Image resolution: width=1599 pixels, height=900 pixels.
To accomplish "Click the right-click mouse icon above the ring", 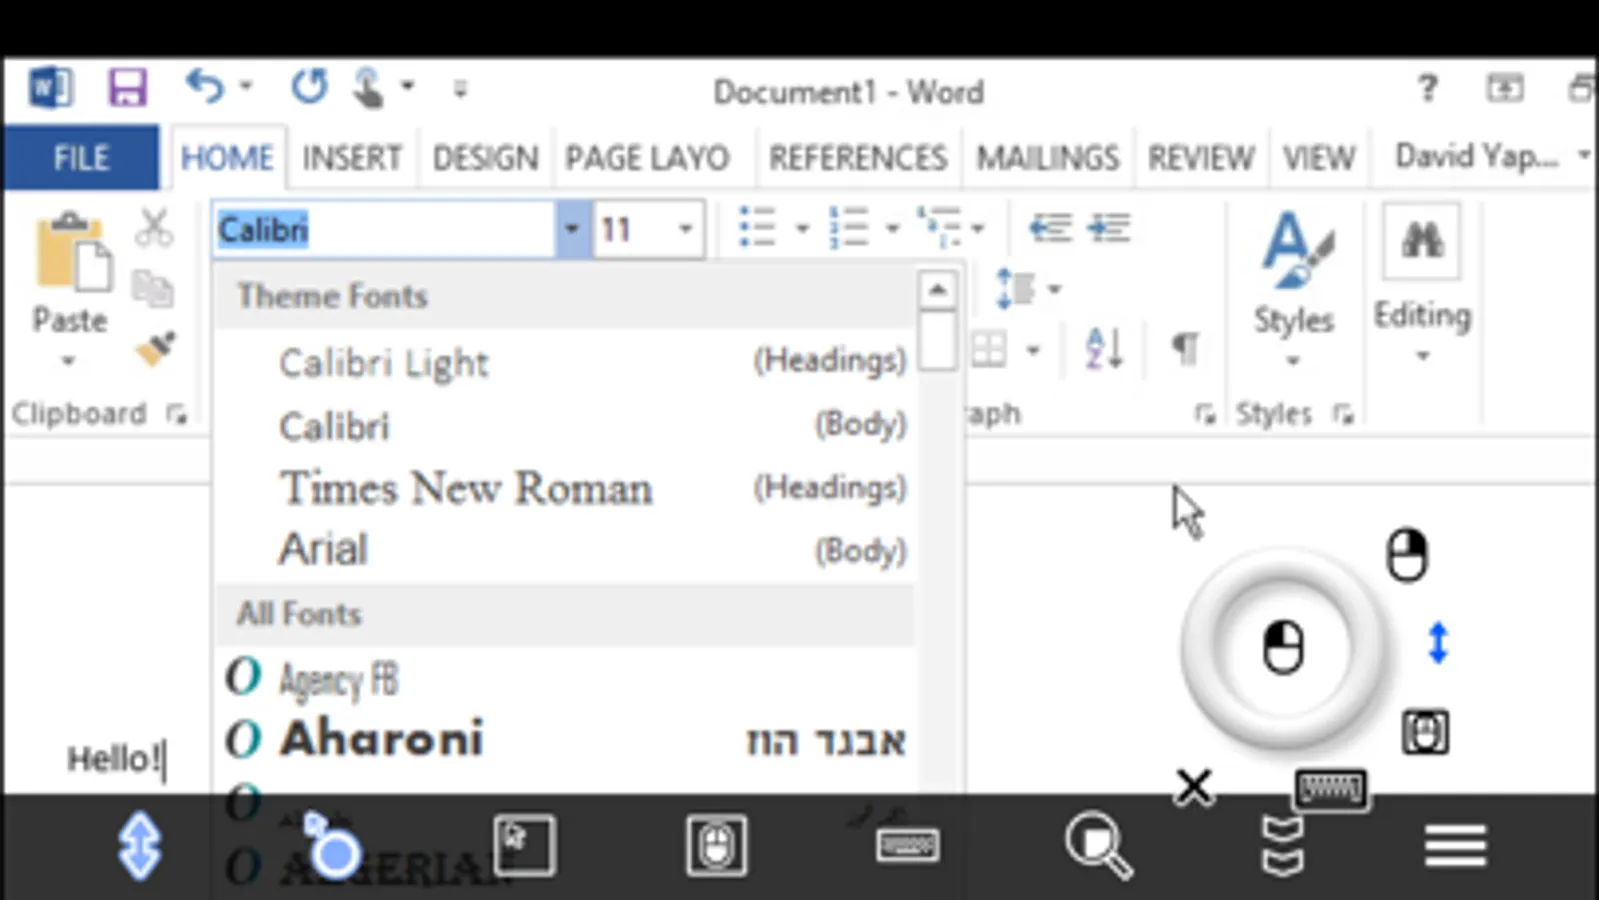I will [1406, 554].
